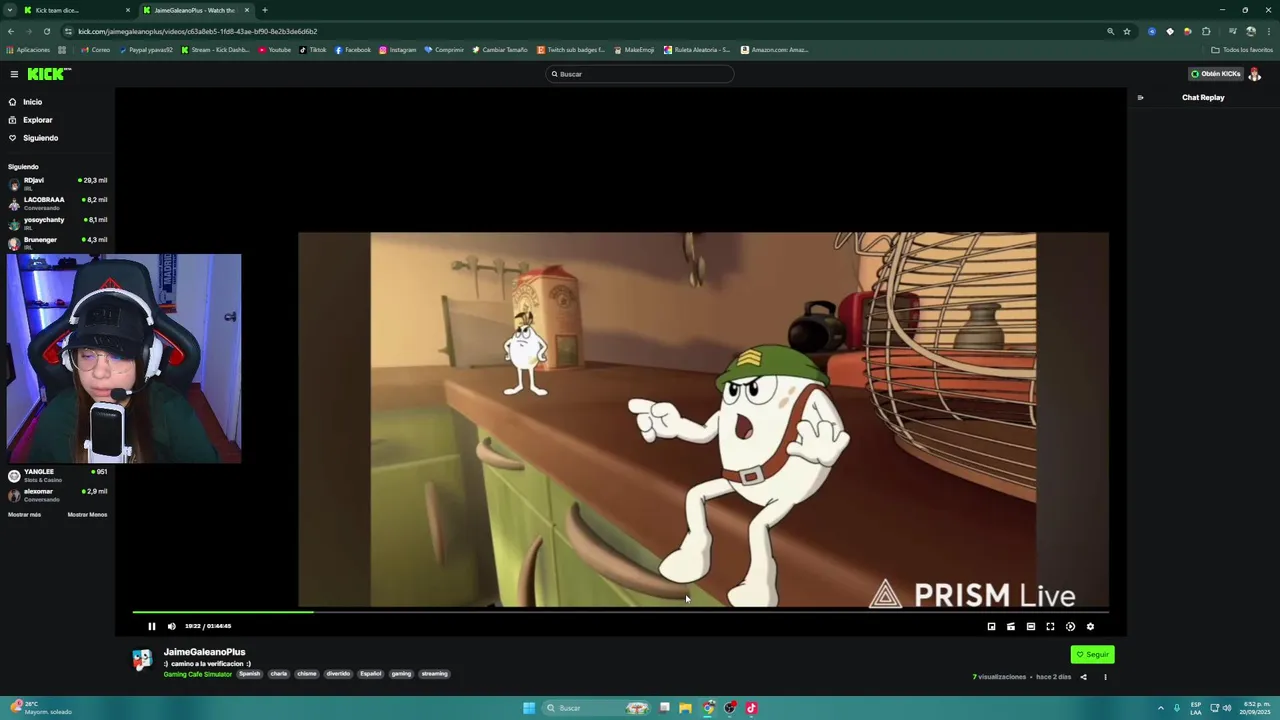Viewport: 1280px width, 720px height.
Task: Open the Instagram bookmark
Action: [398, 50]
